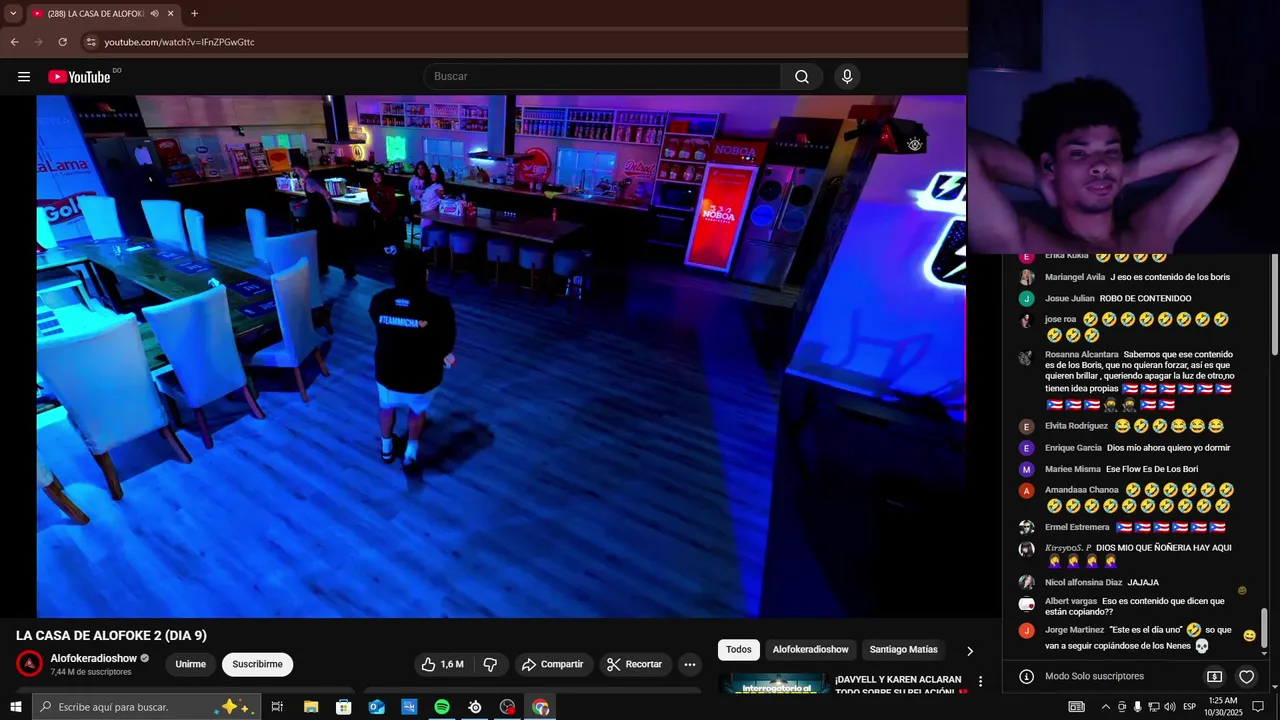Pause the video by clicking player
The width and height of the screenshot is (1280, 720).
click(x=501, y=356)
